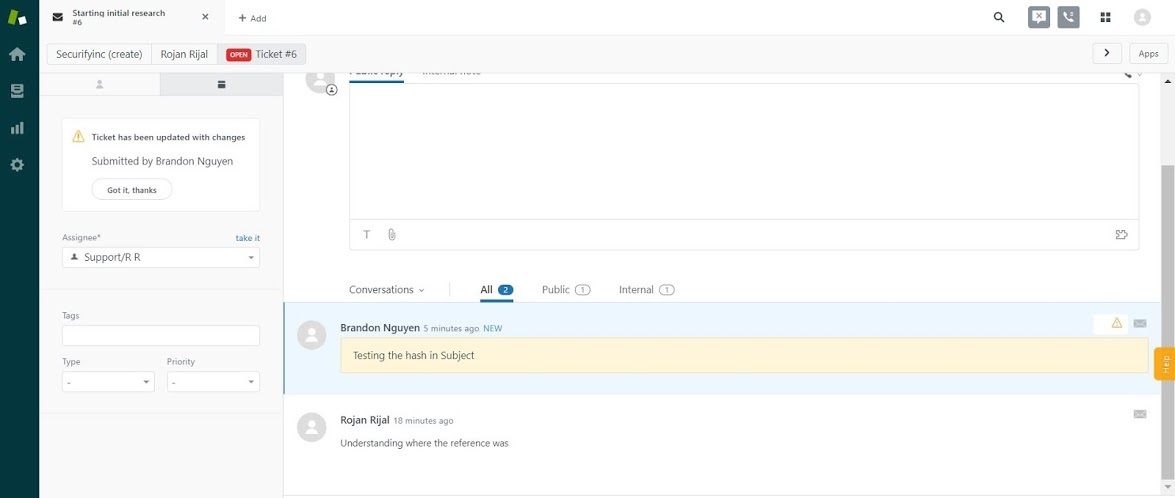Click the Brandon Nguyen author name
Viewport: 1175px width, 498px height.
point(380,327)
